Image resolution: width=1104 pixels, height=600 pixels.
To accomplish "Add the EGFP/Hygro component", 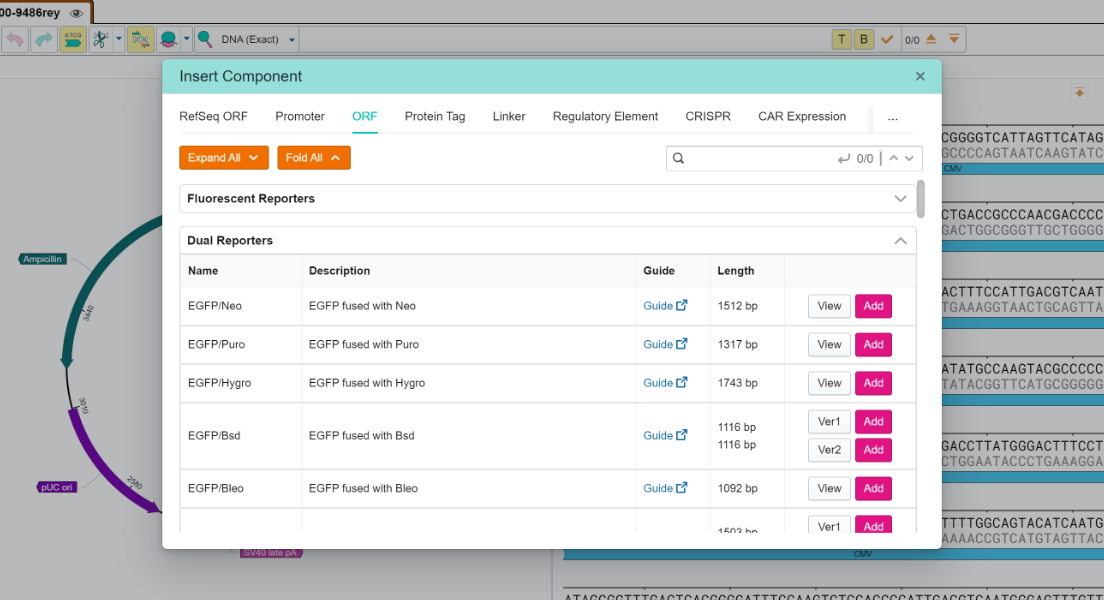I will (873, 383).
